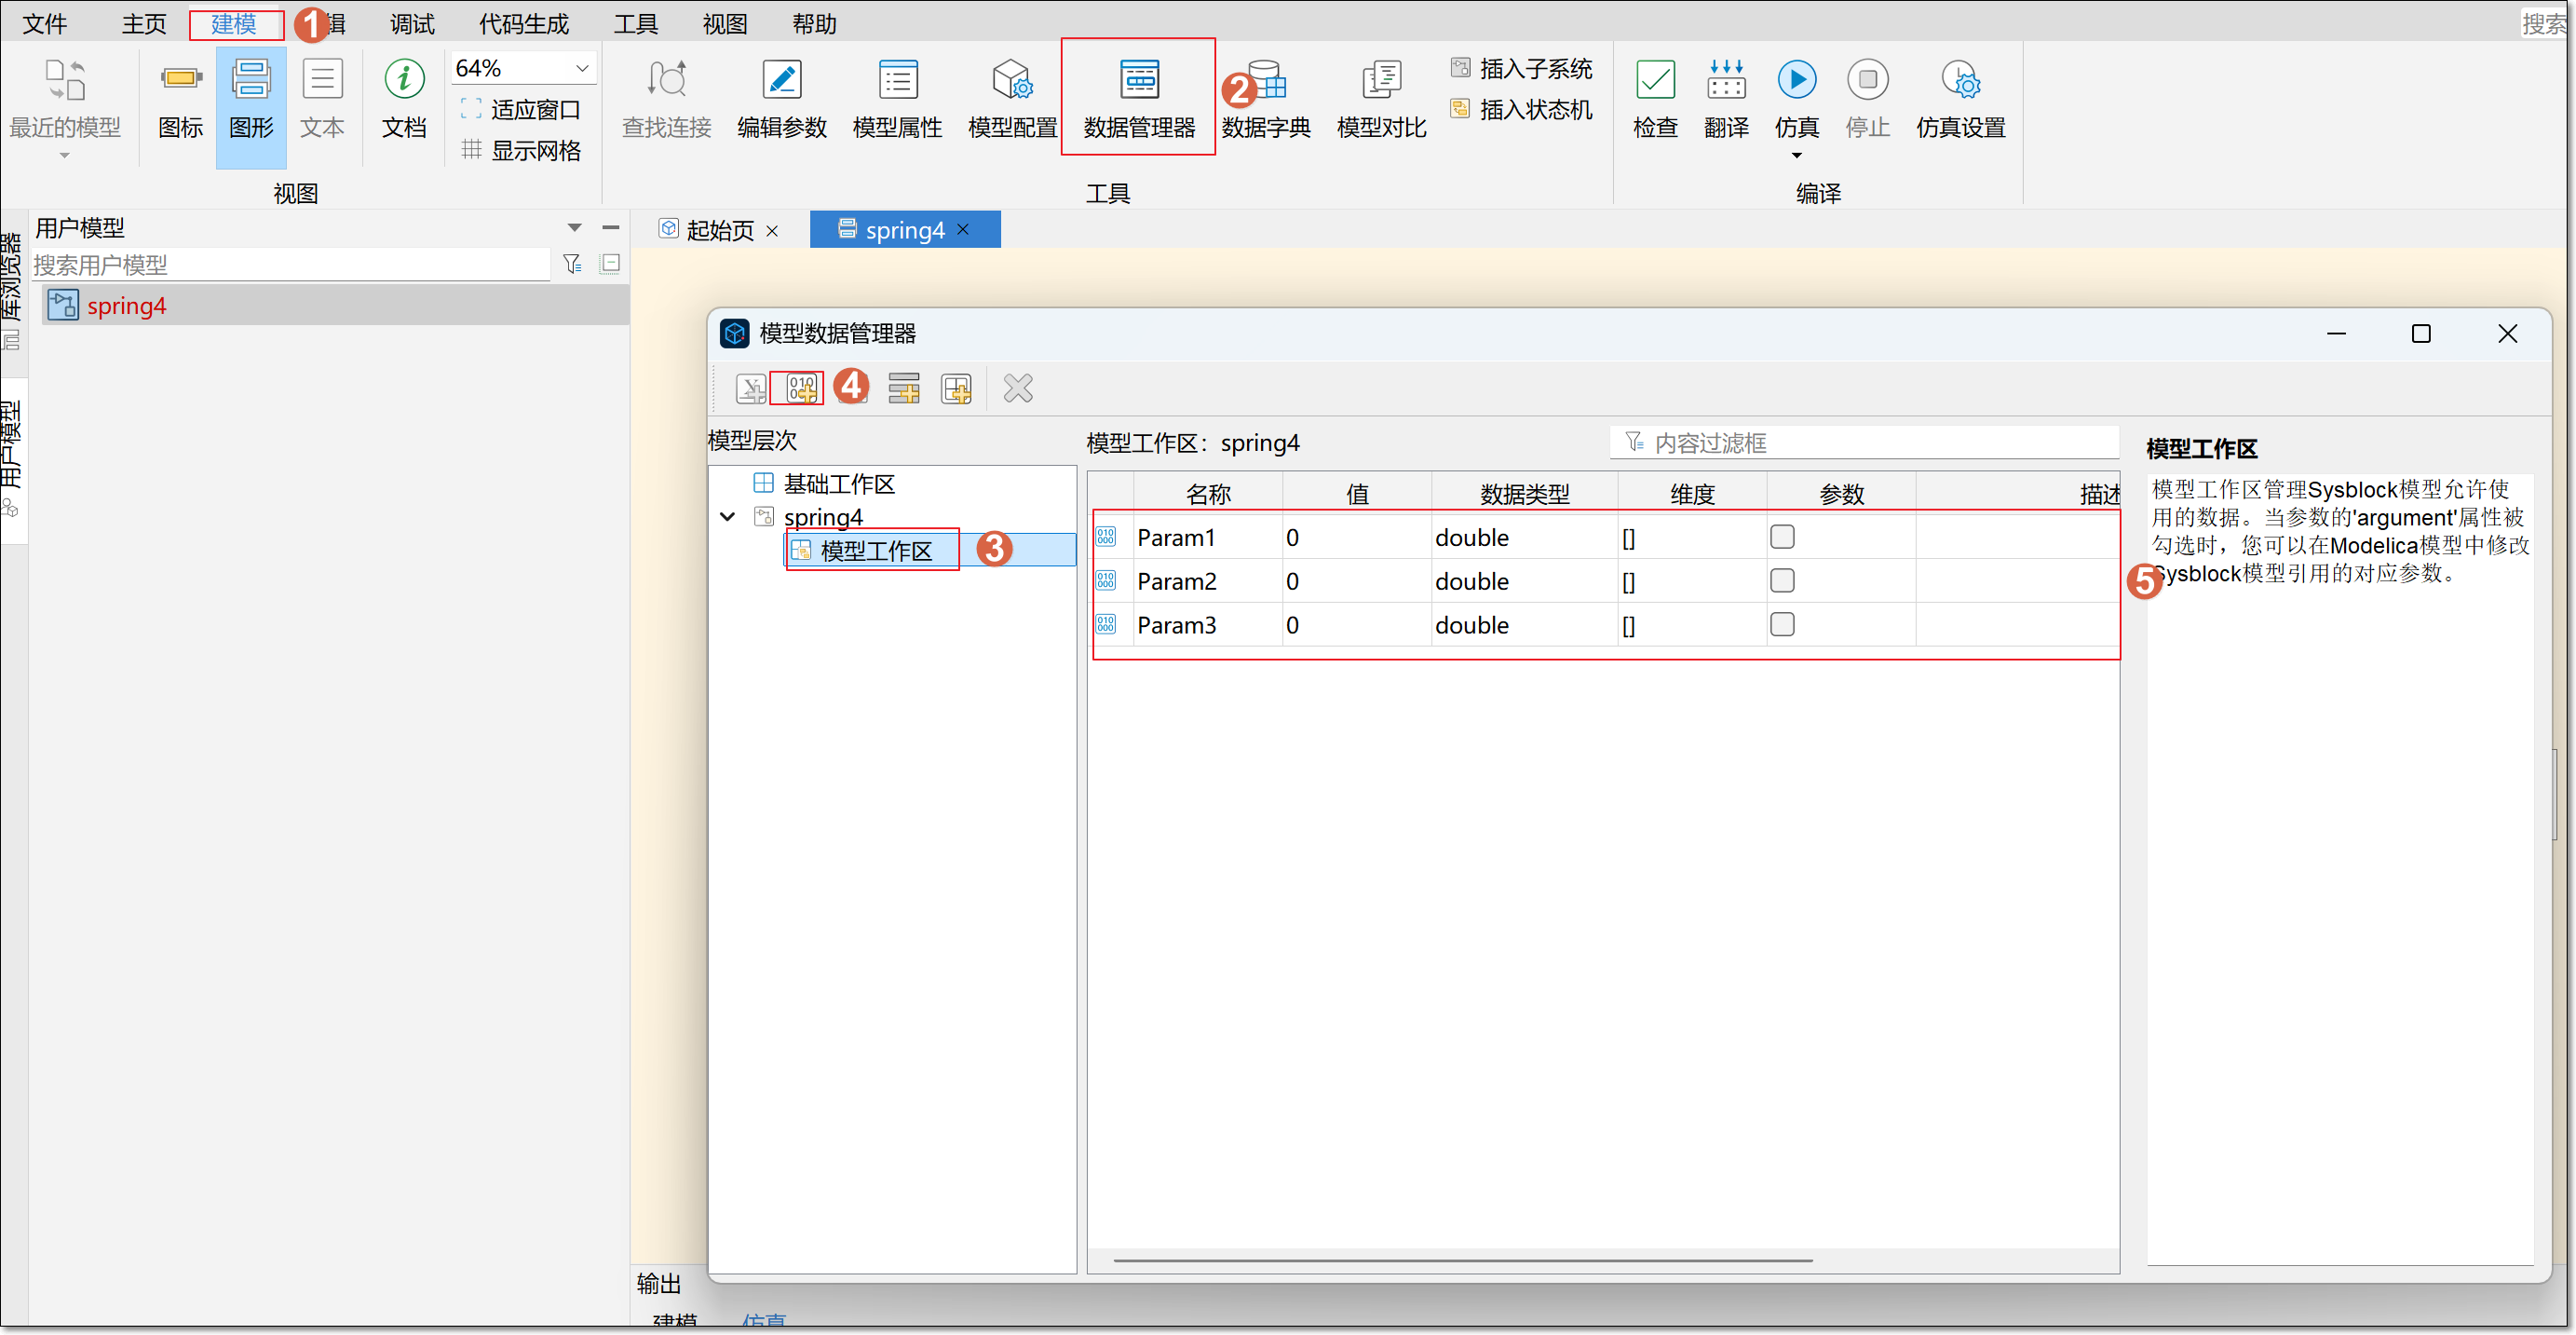The width and height of the screenshot is (2576, 1335).
Task: Click 插入状态机 button
Action: [1521, 109]
